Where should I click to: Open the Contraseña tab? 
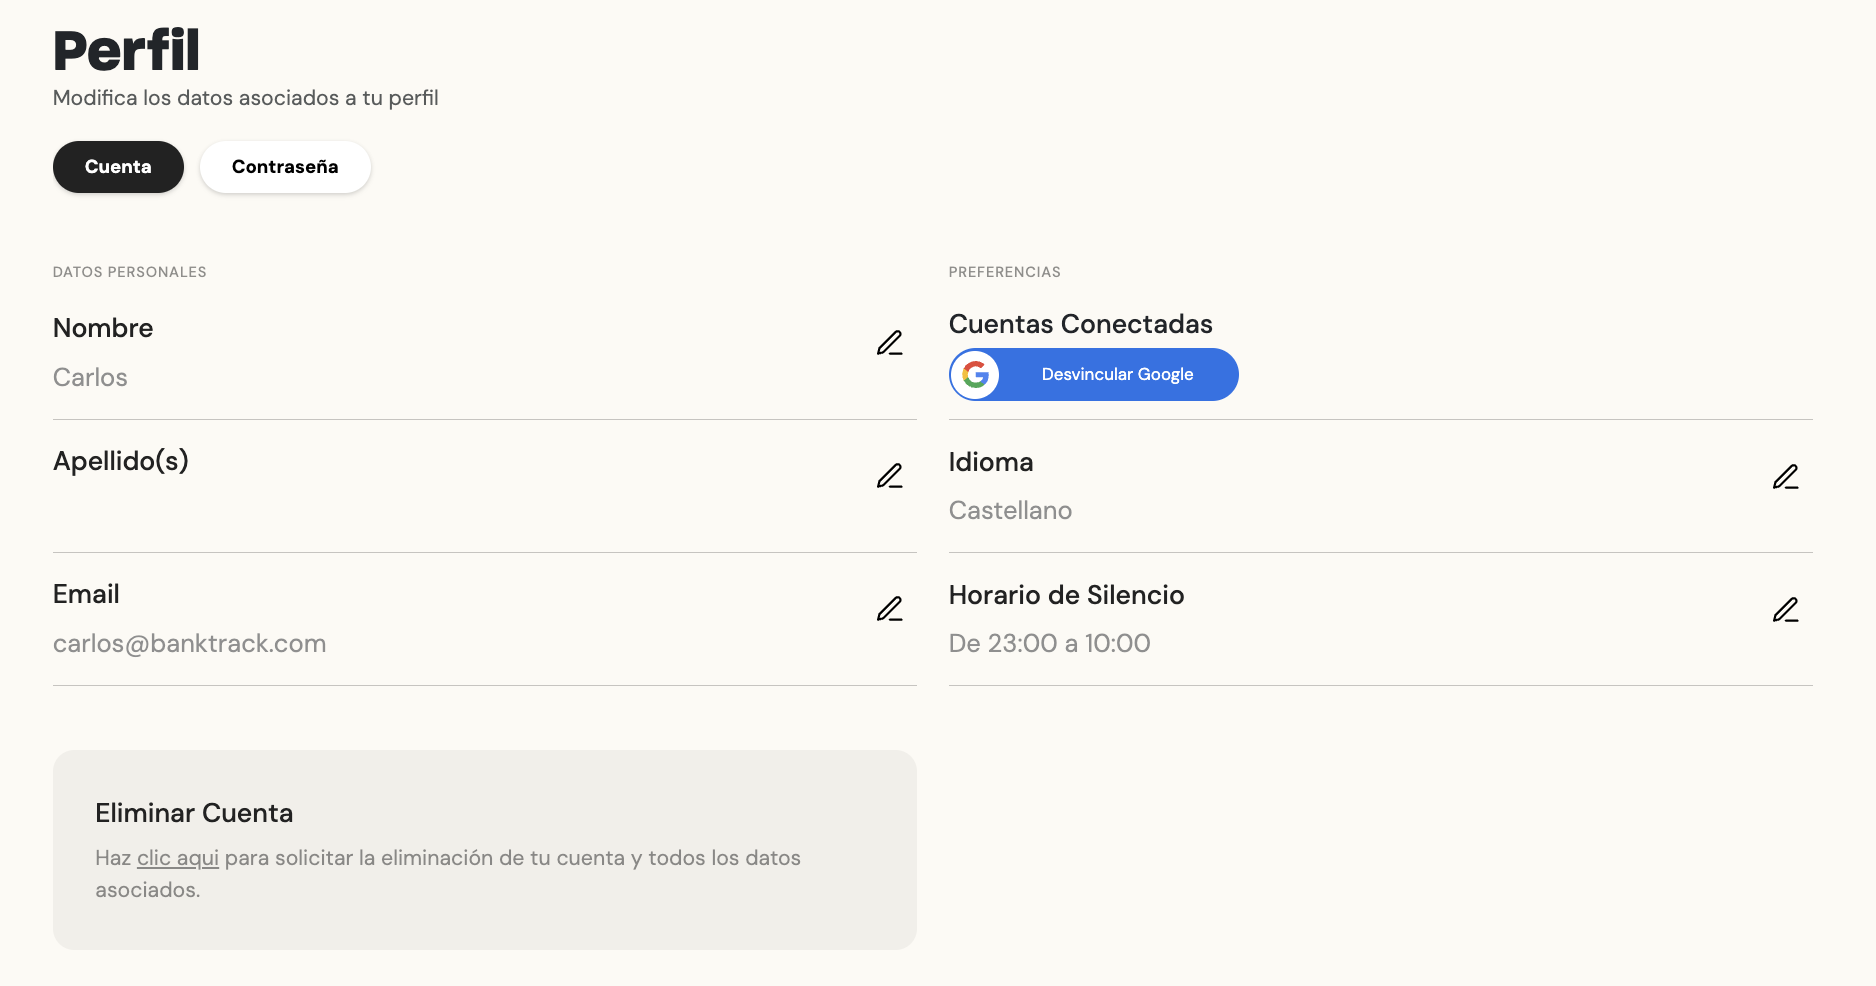pyautogui.click(x=285, y=167)
